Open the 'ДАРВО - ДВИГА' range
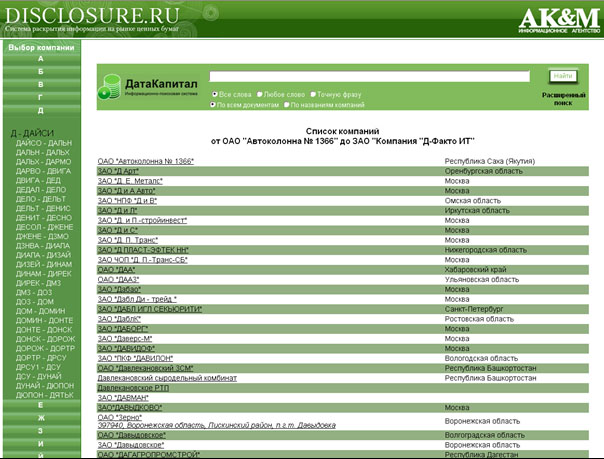The width and height of the screenshot is (604, 459). [x=44, y=171]
